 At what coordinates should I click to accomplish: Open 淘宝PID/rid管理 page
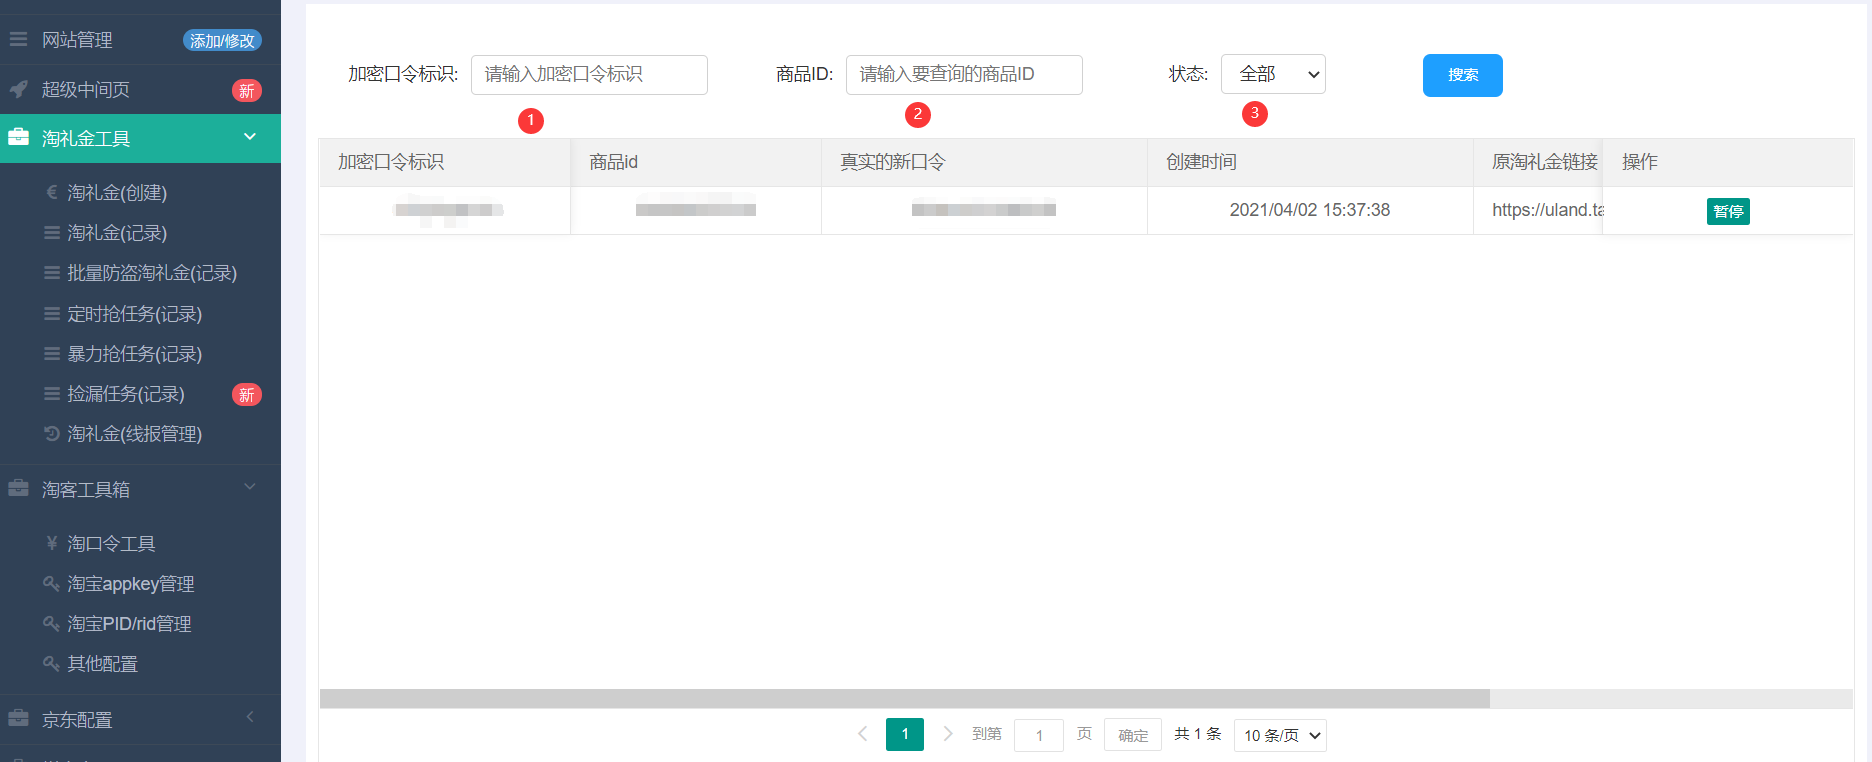click(x=129, y=624)
